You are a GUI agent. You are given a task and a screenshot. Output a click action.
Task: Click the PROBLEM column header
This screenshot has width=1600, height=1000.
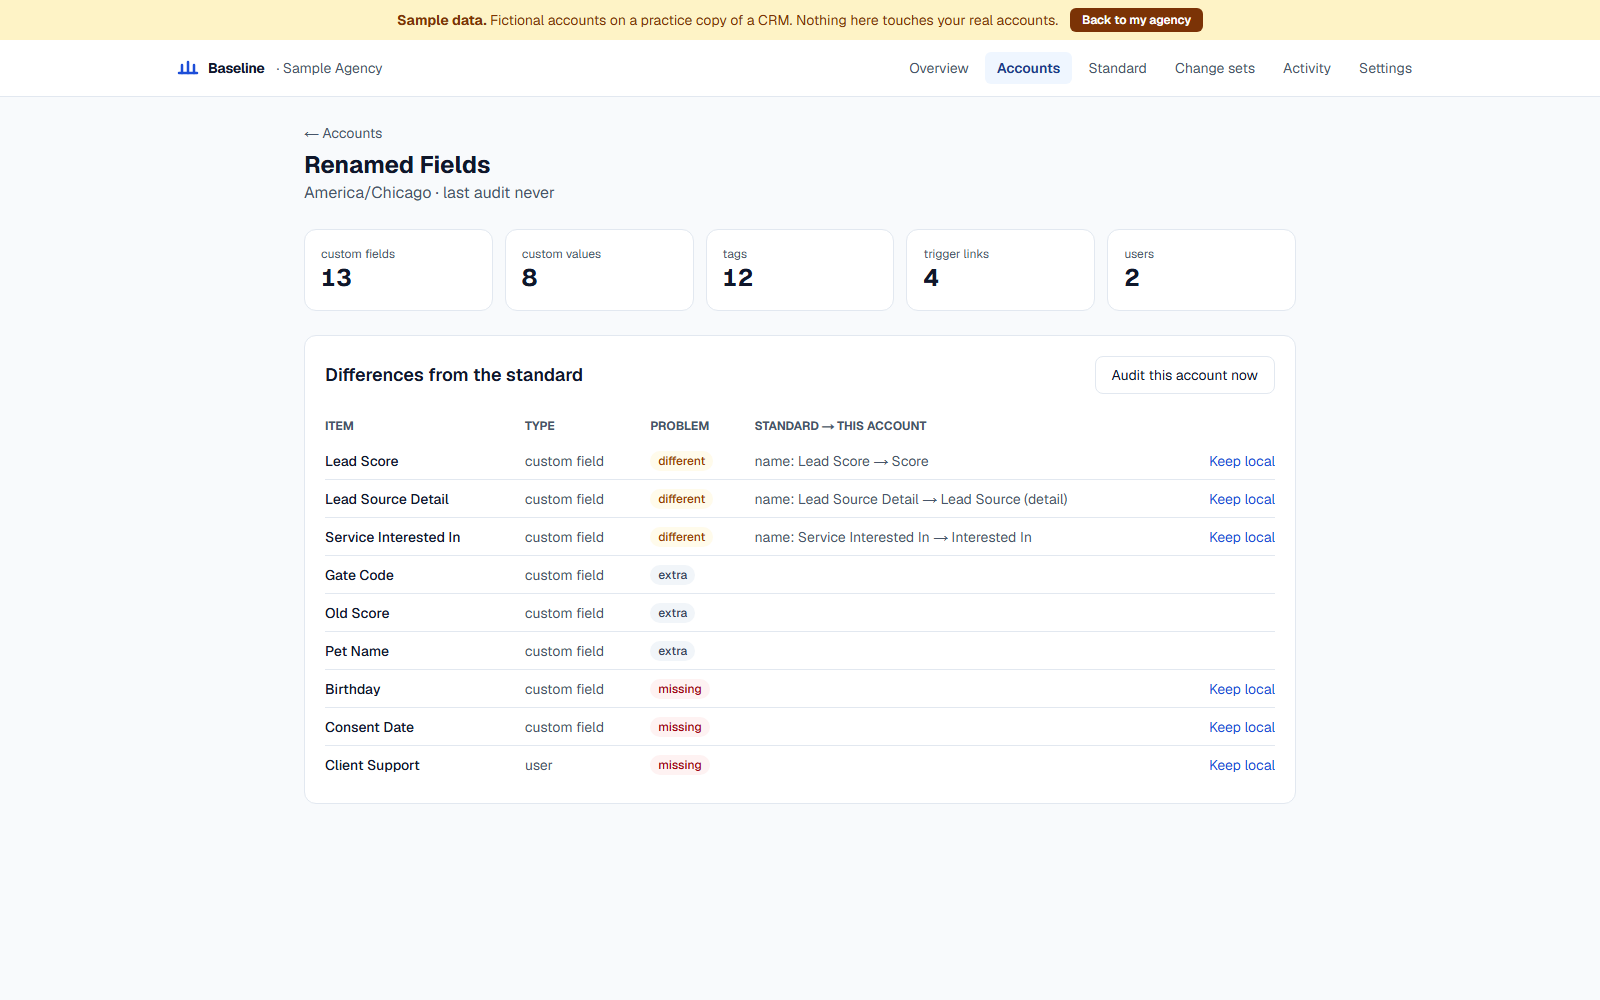[679, 426]
